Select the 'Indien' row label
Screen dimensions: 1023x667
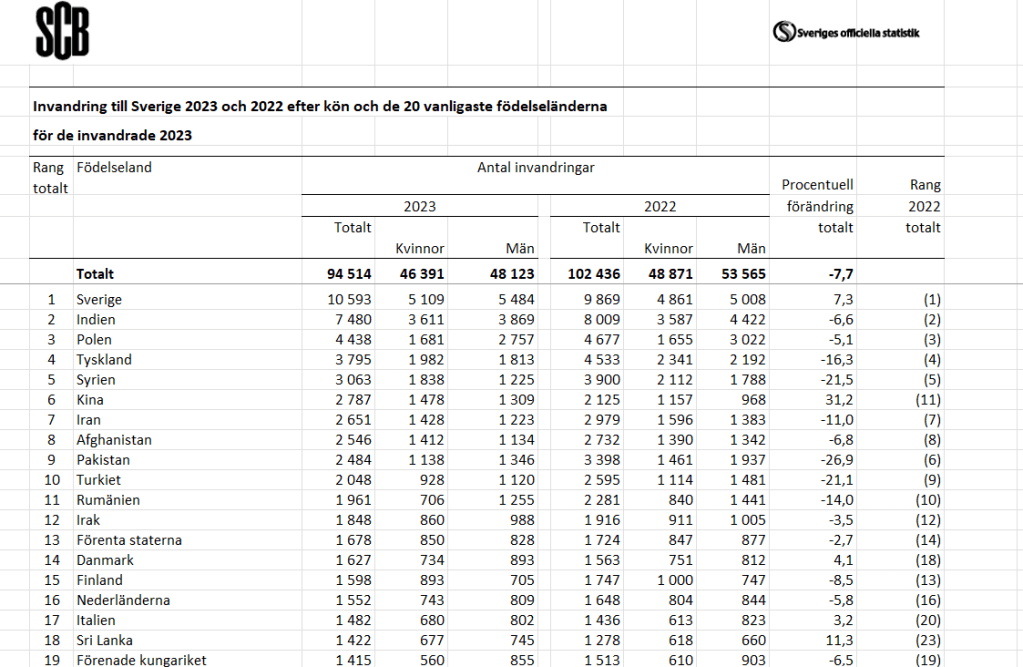pos(96,320)
